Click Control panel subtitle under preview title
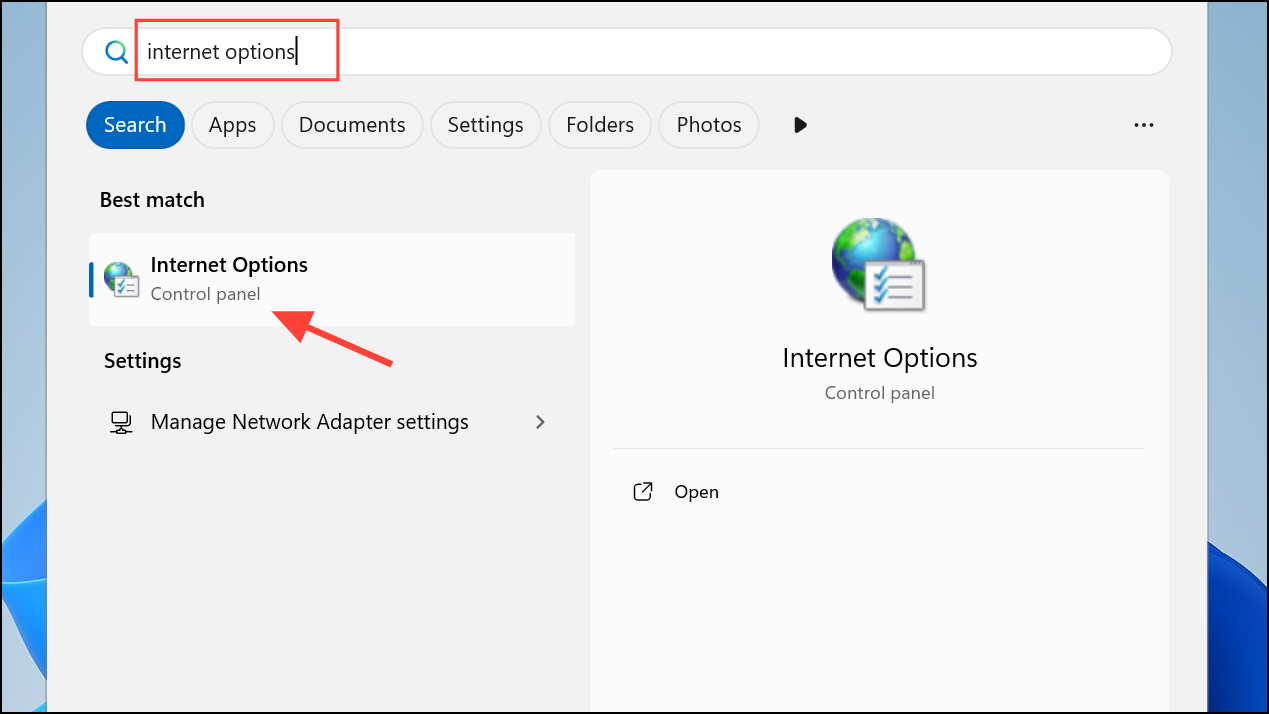Screen dimensions: 1269x714 pyautogui.click(x=880, y=393)
